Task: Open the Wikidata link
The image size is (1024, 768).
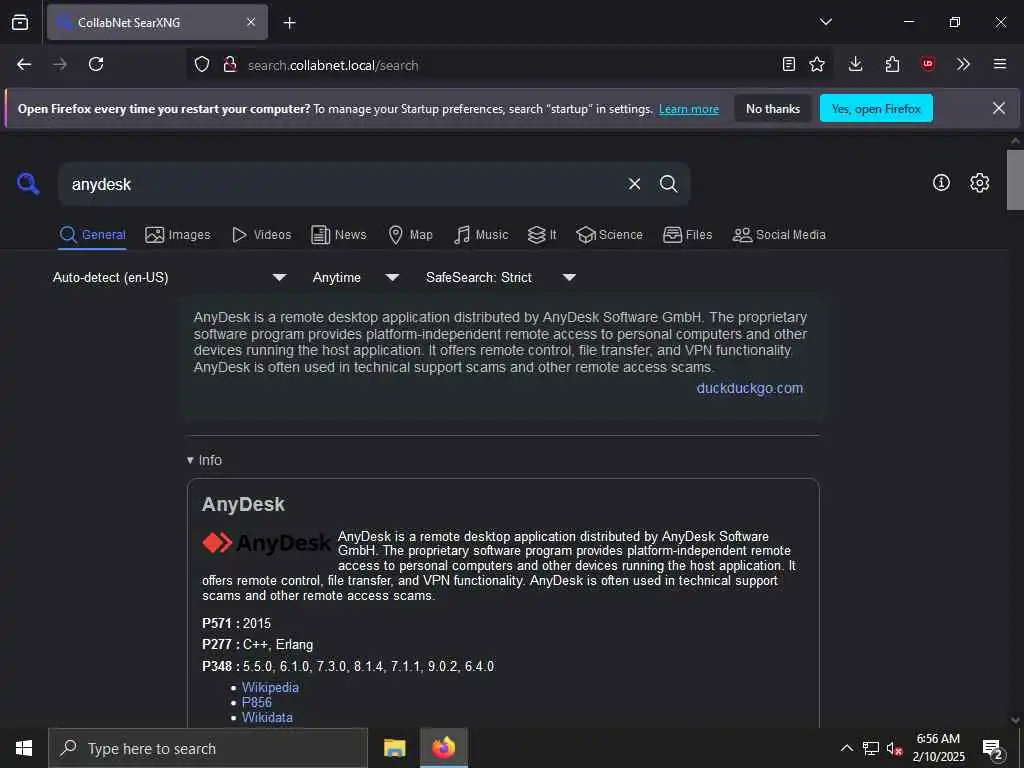Action: tap(267, 717)
